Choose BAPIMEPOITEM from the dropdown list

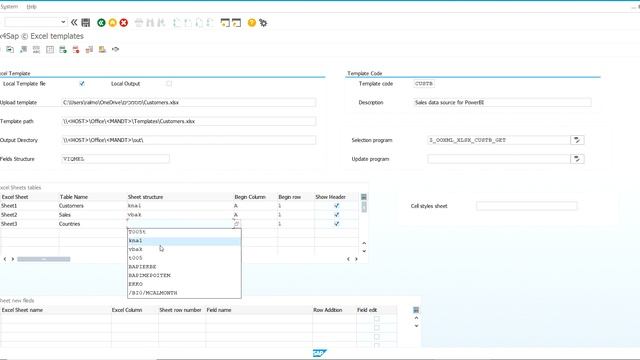point(184,276)
